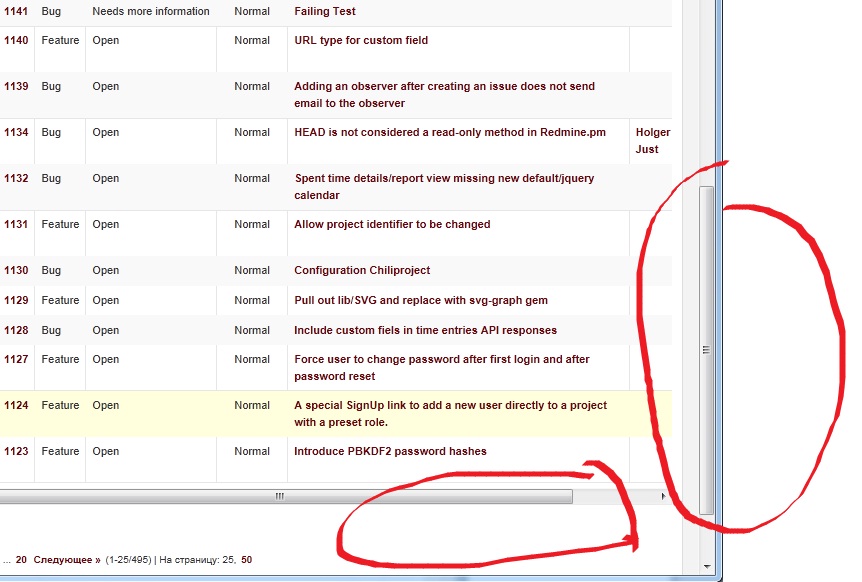Click the 'Normal' priority cell of issue 1129

[x=252, y=300]
